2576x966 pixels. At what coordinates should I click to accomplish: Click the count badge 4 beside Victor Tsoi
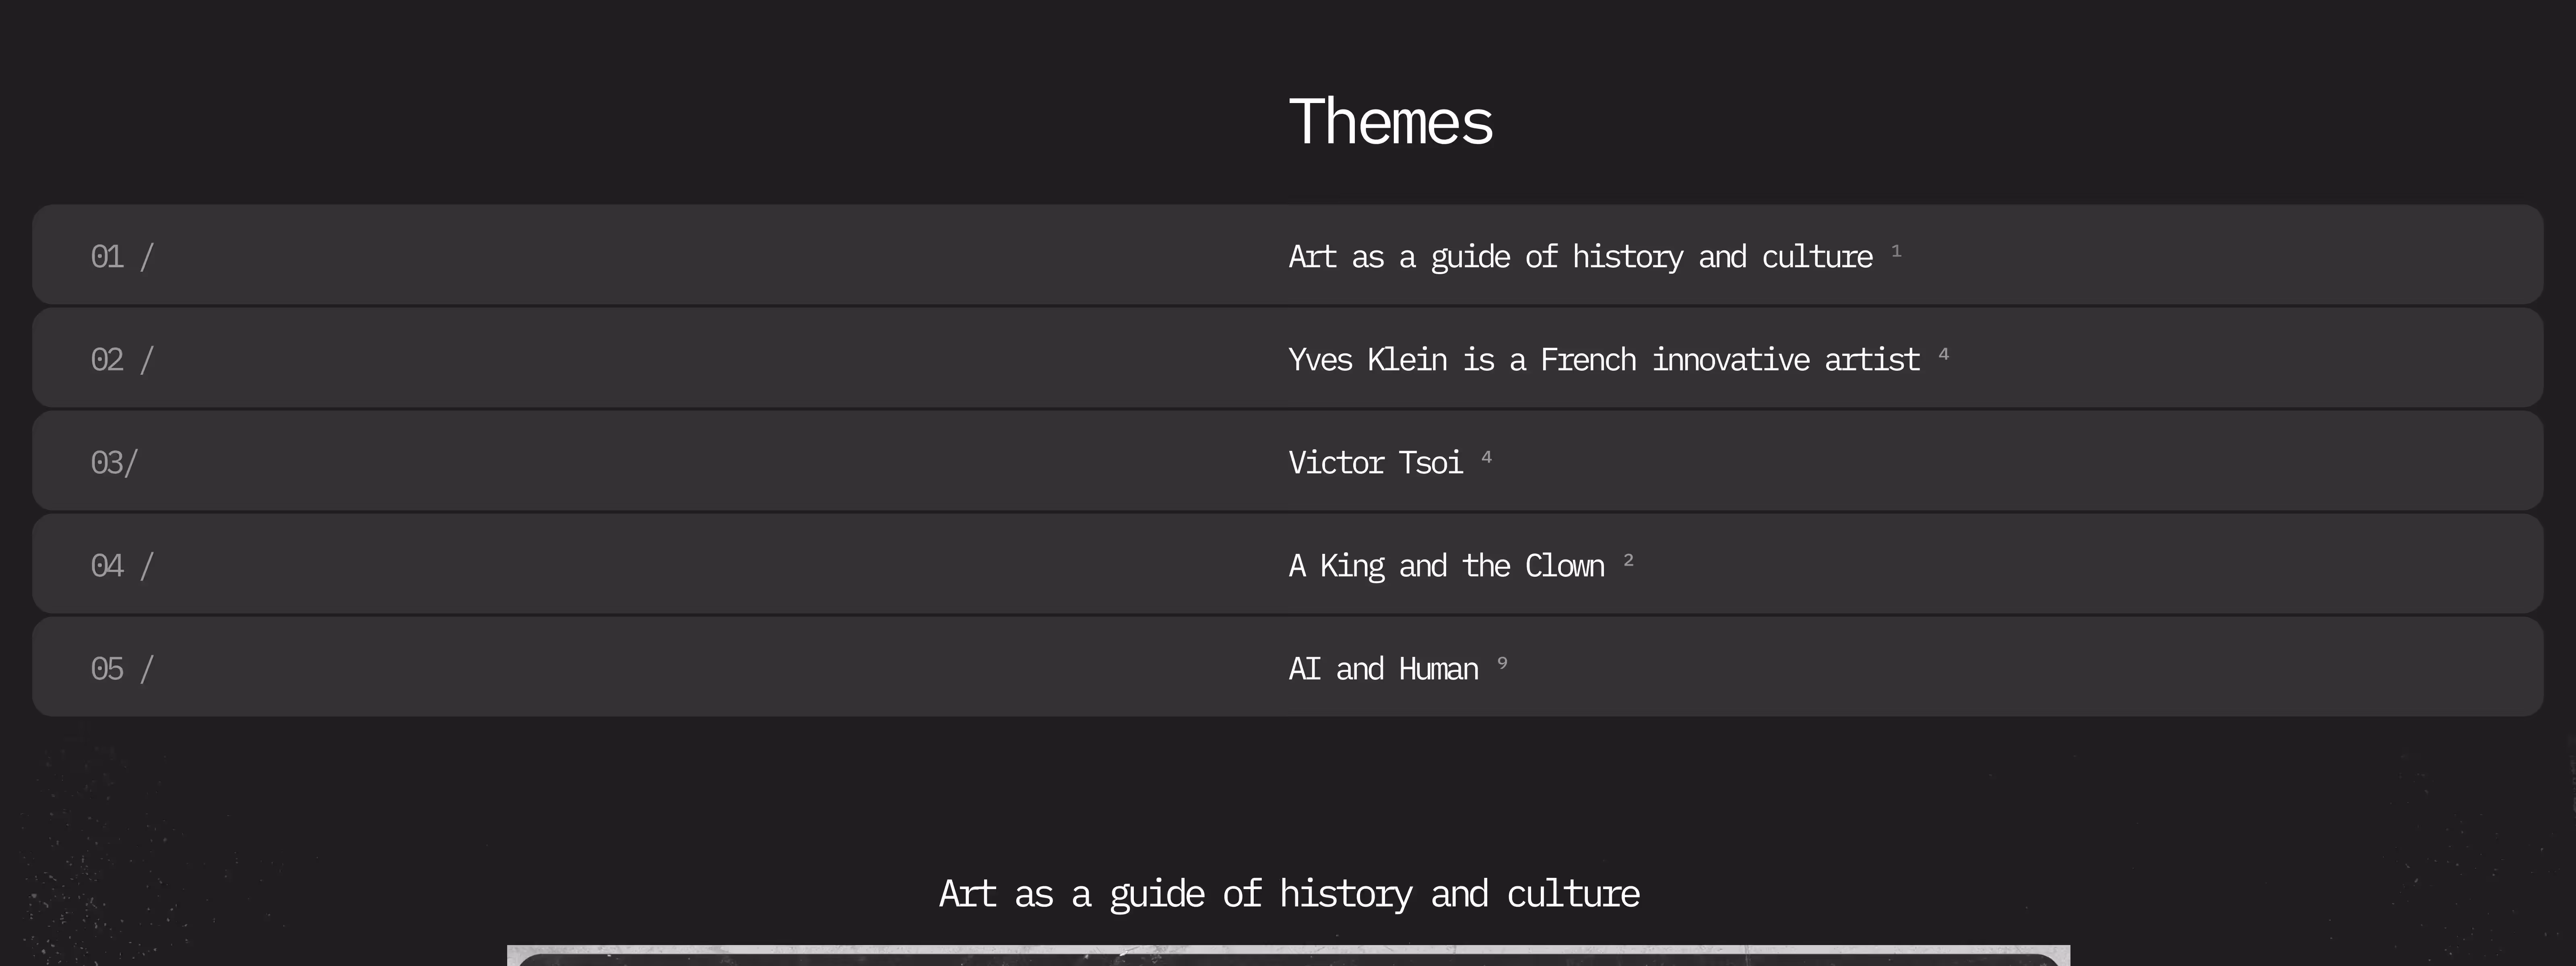pos(1486,457)
